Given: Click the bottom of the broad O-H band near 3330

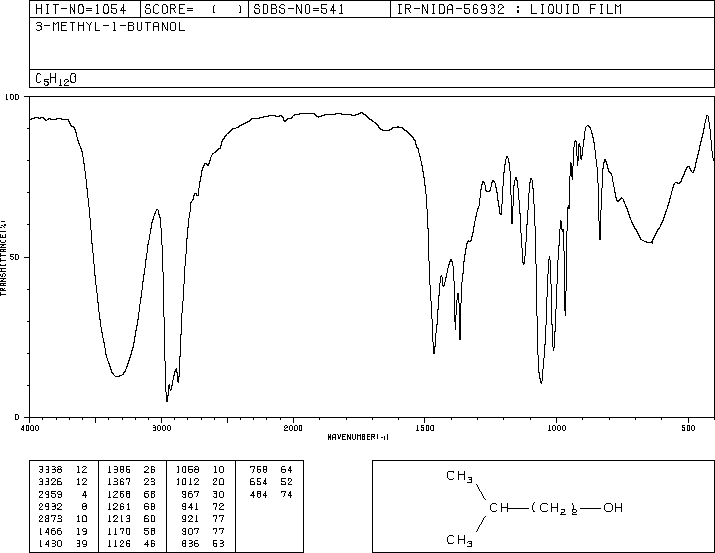Looking at the screenshot, I should pos(118,376).
